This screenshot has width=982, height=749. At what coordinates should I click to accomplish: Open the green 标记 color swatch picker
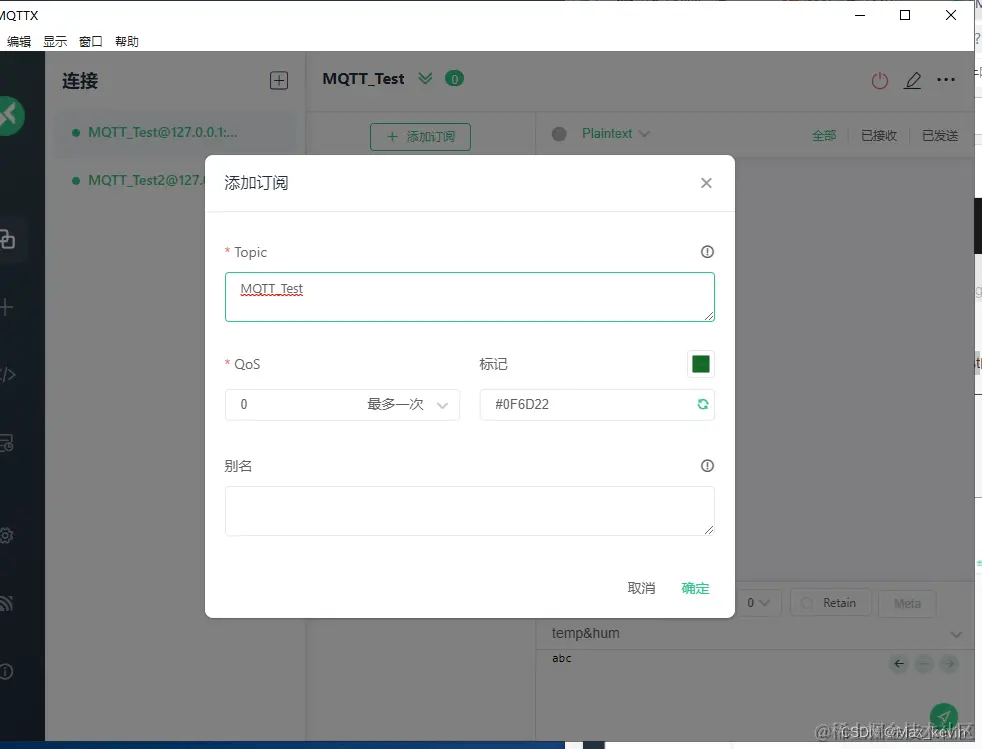[x=701, y=364]
